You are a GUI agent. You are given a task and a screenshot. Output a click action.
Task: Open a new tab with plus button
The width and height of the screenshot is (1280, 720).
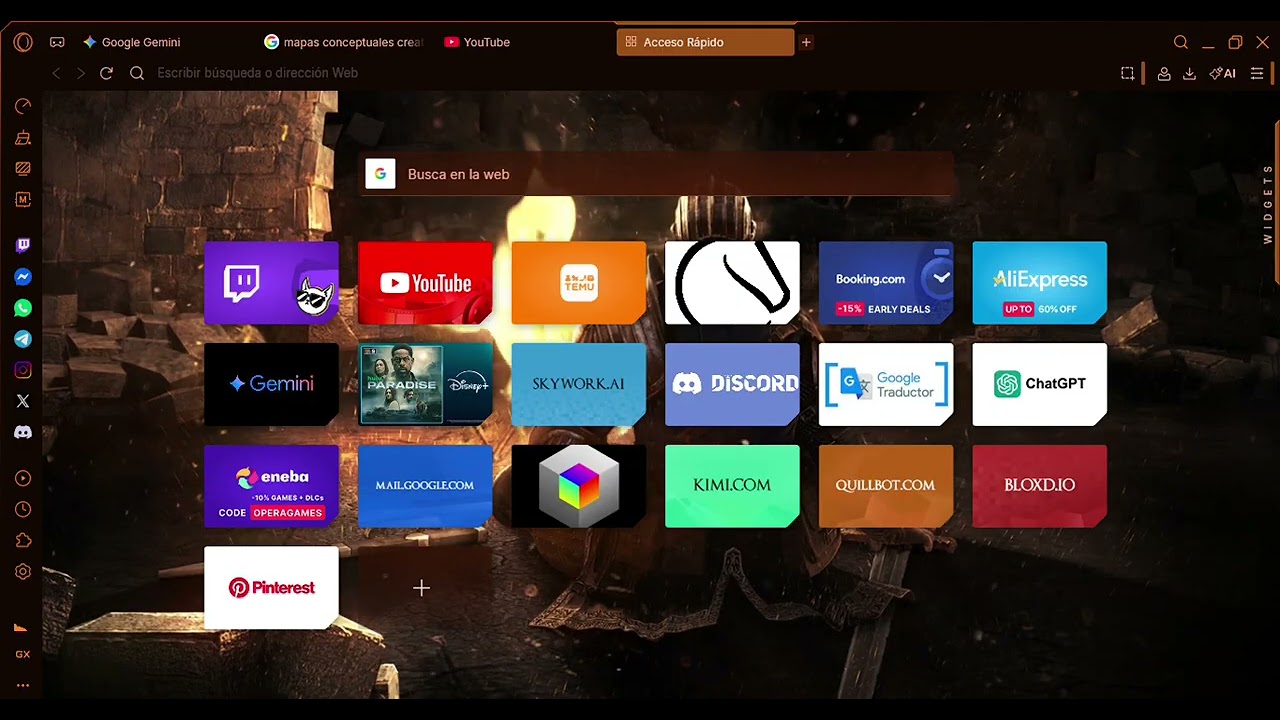pos(806,42)
